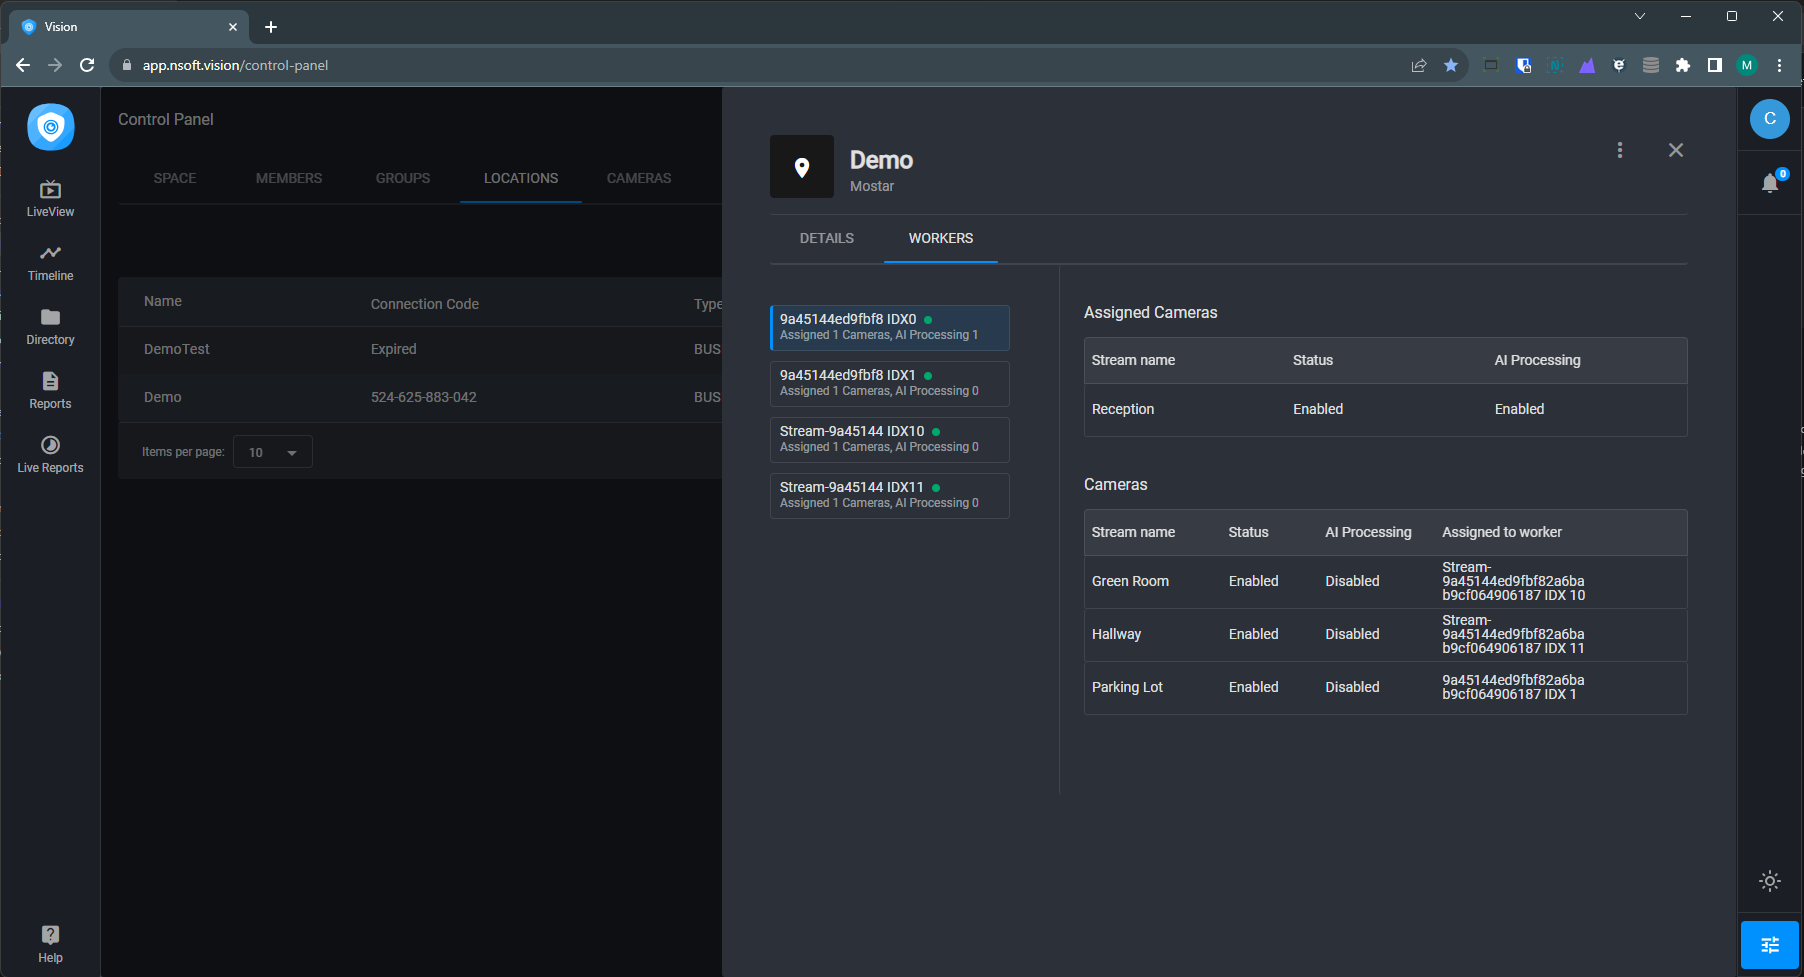Switch to the CAMERAS tab

click(x=639, y=178)
